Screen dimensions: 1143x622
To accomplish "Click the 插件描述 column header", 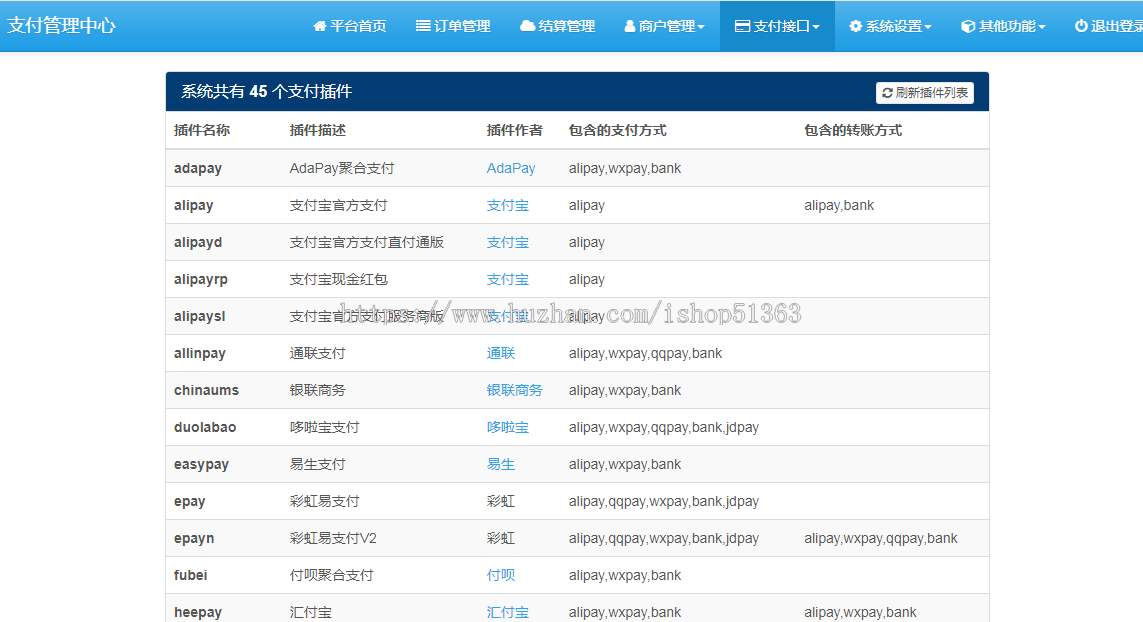I will tap(317, 131).
